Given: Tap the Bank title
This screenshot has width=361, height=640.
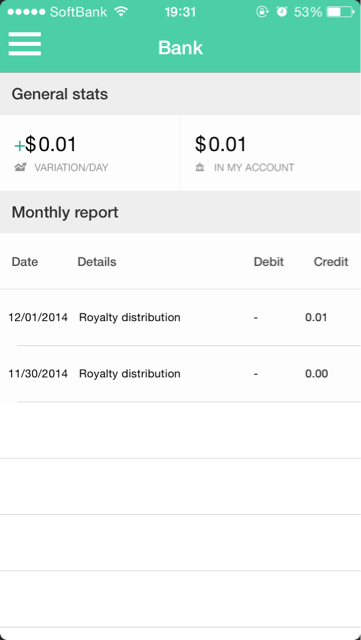Looking at the screenshot, I should (x=180, y=48).
